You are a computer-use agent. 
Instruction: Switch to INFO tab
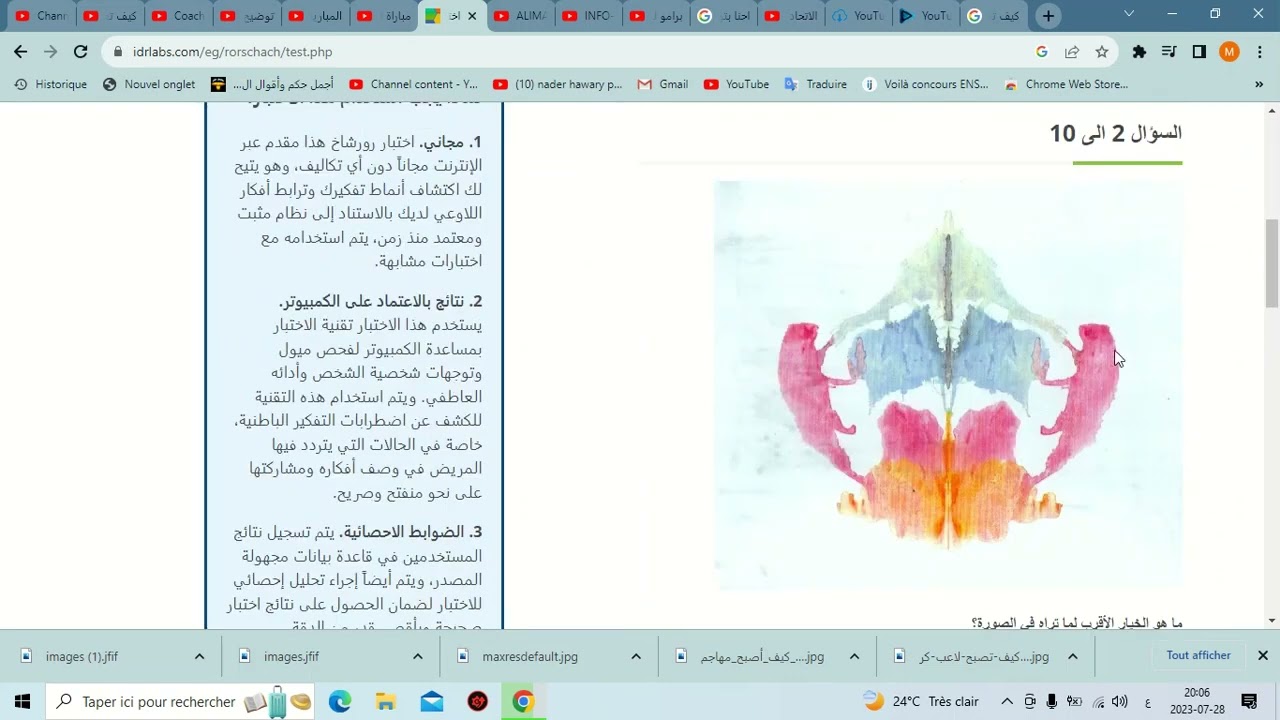pos(588,16)
